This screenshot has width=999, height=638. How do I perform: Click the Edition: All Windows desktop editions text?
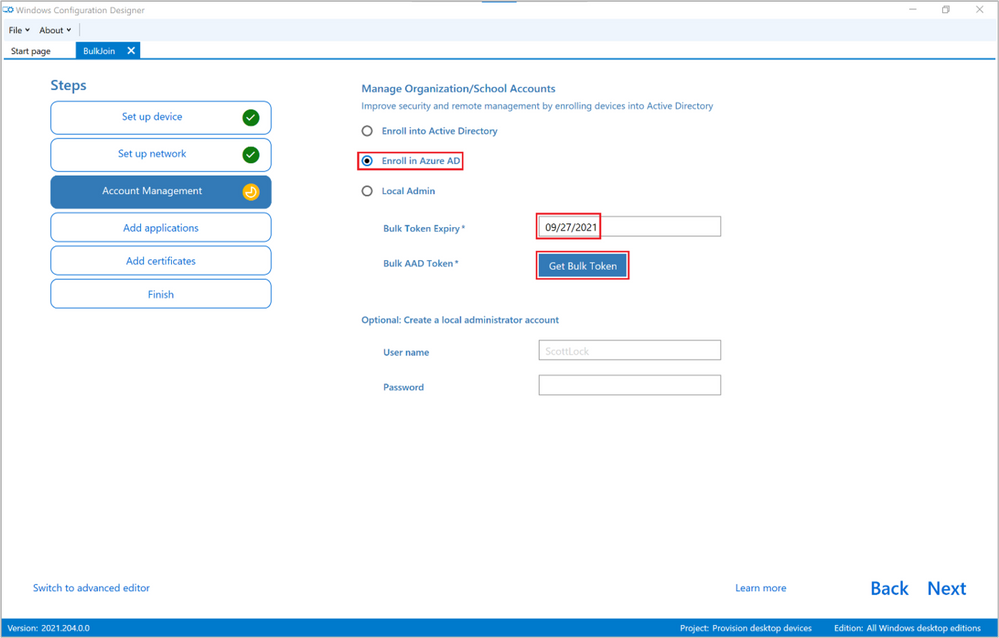(x=907, y=628)
